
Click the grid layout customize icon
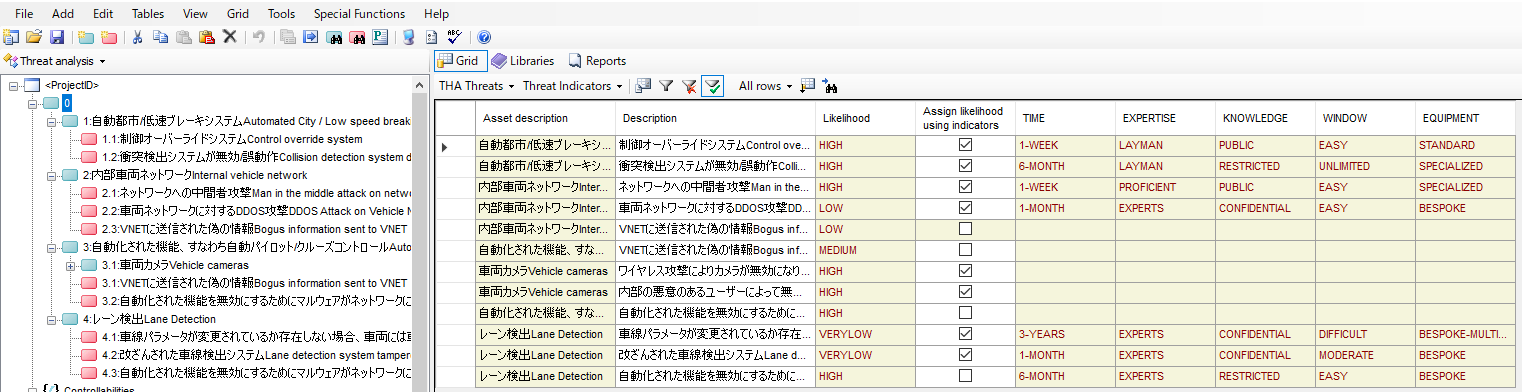[644, 86]
